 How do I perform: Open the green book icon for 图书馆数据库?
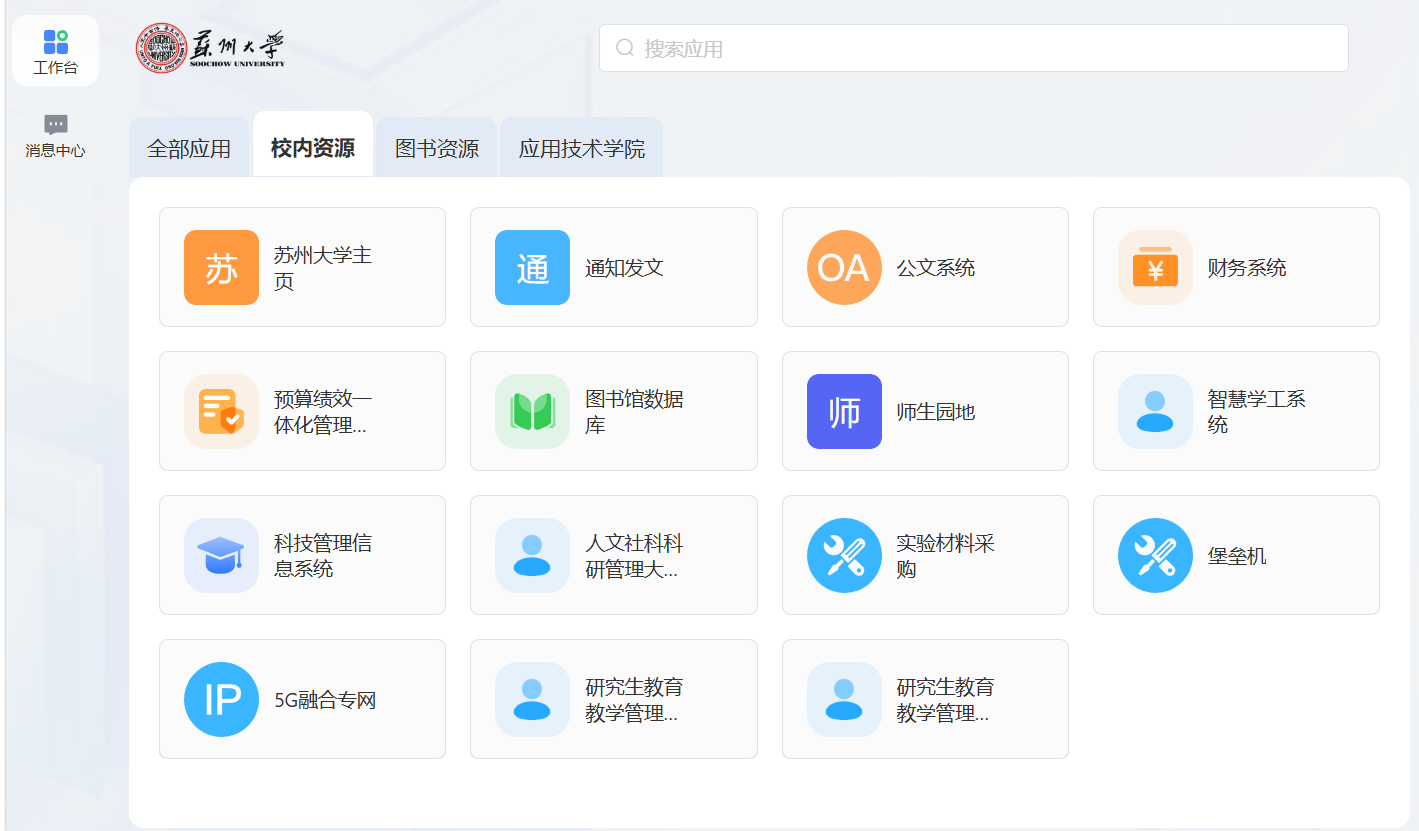pyautogui.click(x=532, y=411)
